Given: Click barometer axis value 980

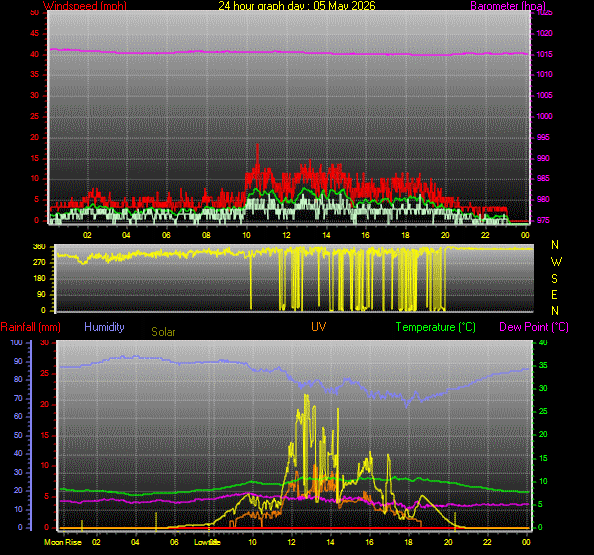Looking at the screenshot, I should tap(543, 199).
